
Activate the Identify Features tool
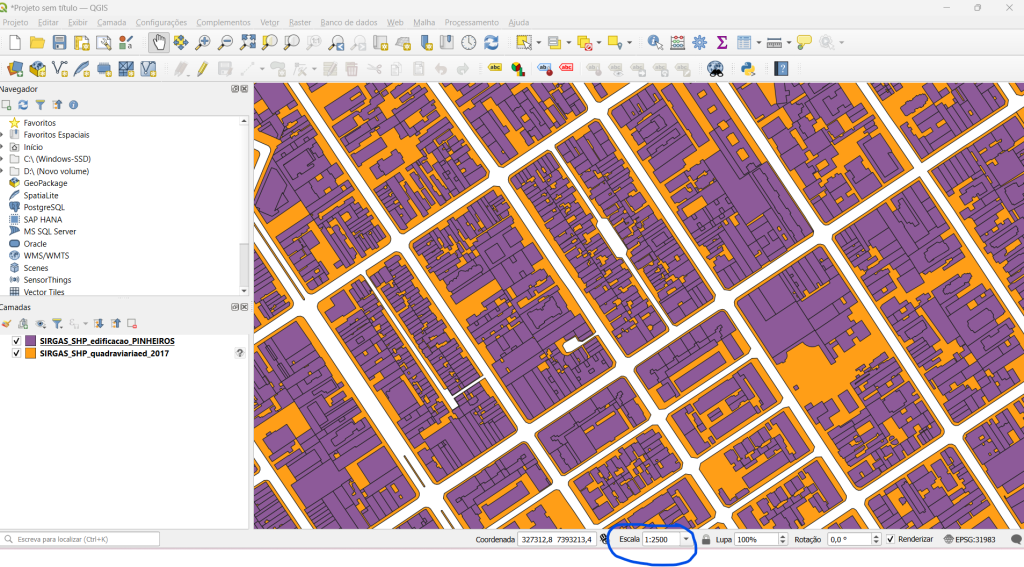tap(654, 43)
